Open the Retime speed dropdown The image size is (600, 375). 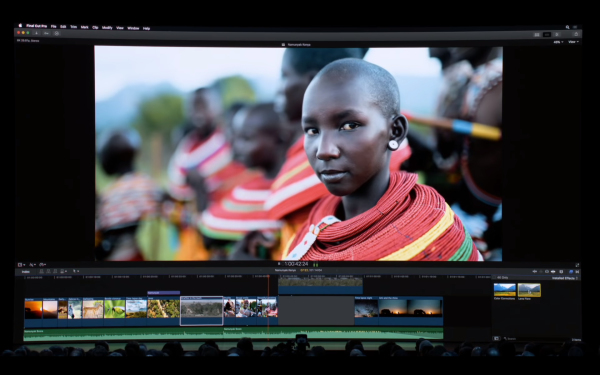(42, 265)
